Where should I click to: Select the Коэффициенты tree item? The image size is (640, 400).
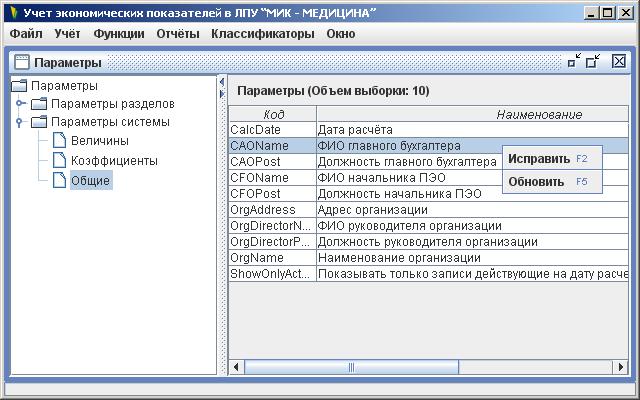(114, 160)
